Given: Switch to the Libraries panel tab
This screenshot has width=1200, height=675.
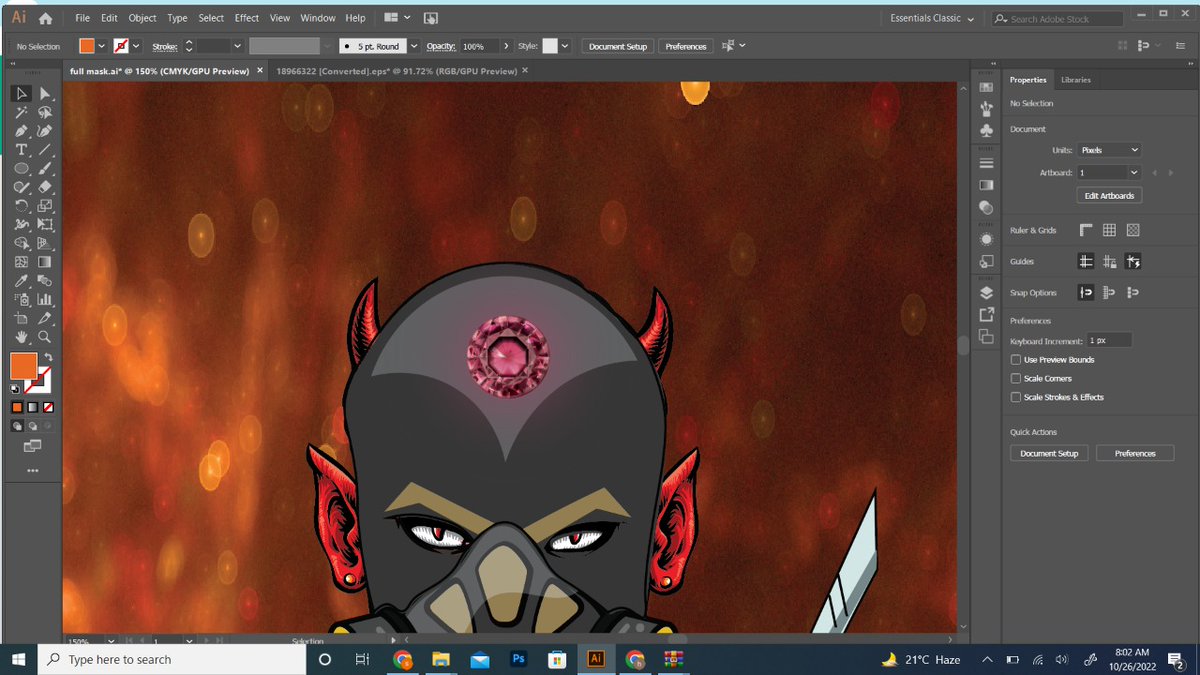Looking at the screenshot, I should 1076,80.
